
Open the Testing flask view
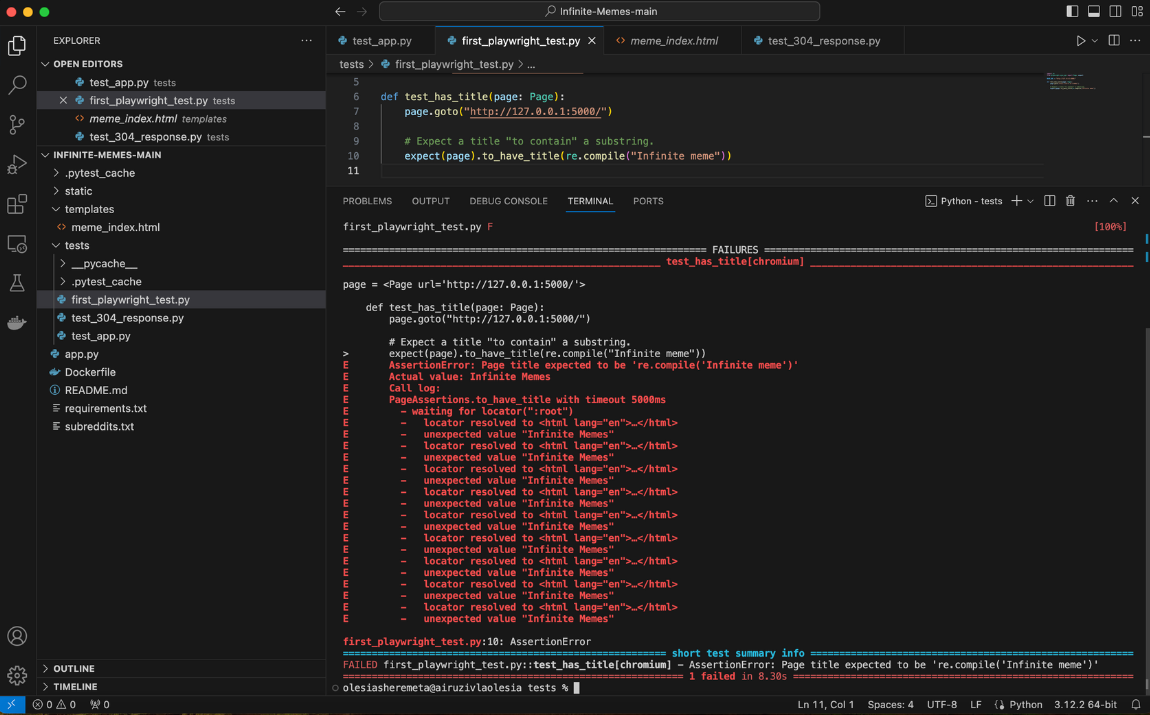point(16,283)
